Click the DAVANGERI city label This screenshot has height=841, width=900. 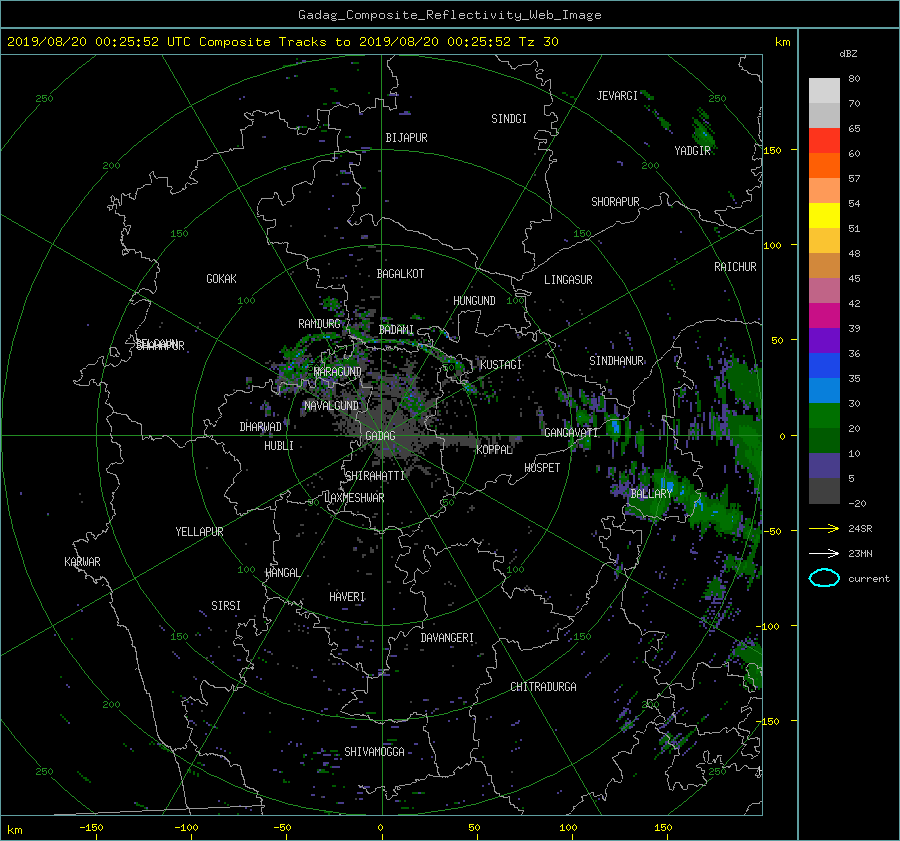click(x=447, y=638)
